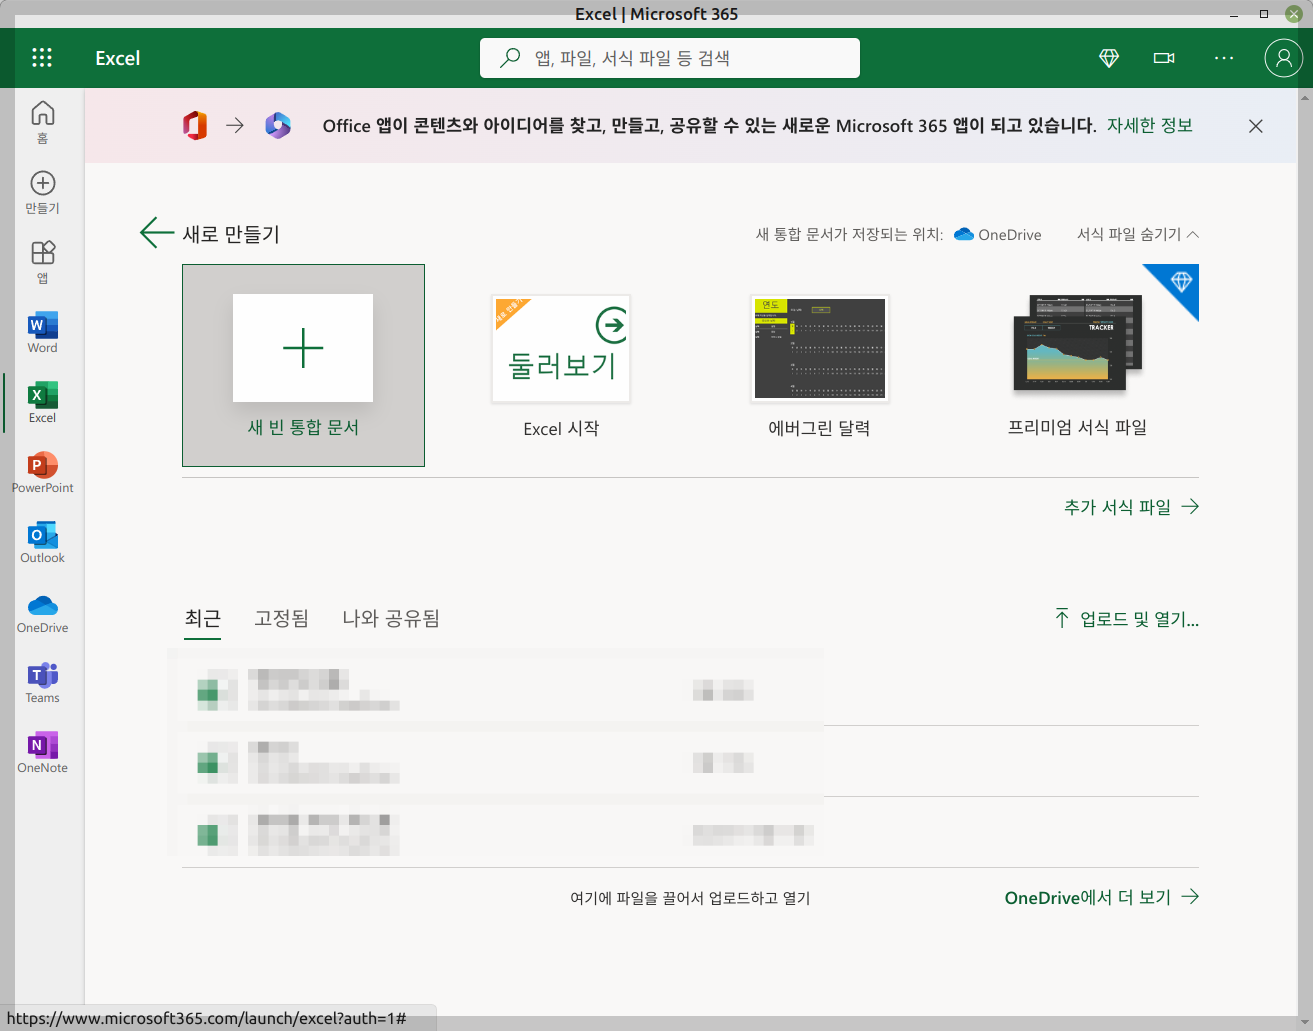This screenshot has height=1031, width=1313.
Task: Click the Microsoft 365 logo in banner
Action: tap(278, 125)
